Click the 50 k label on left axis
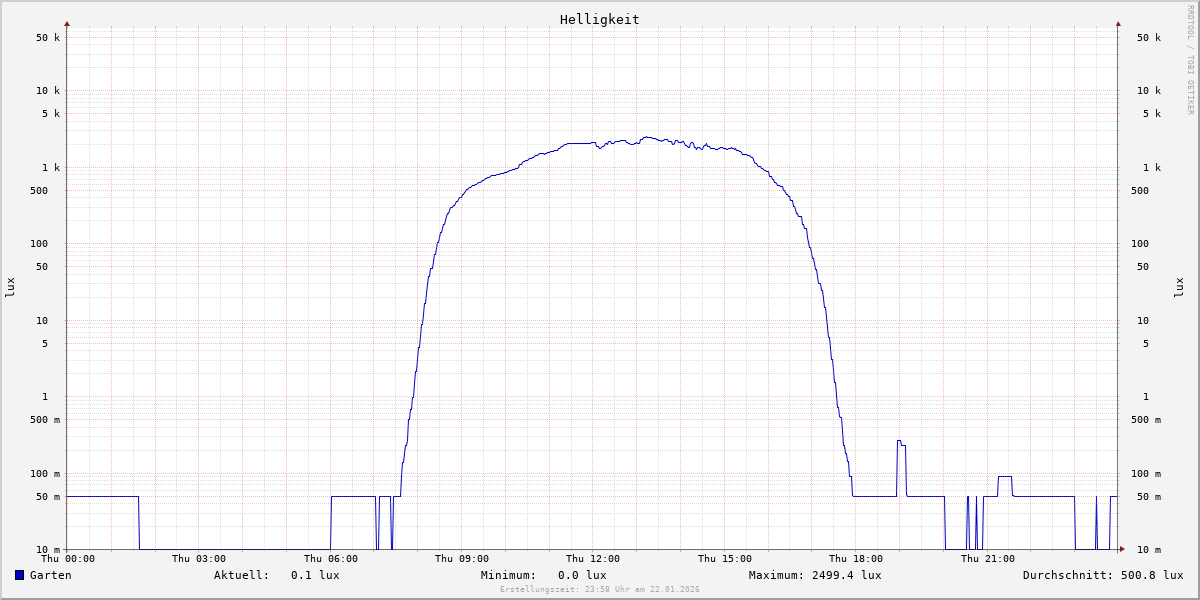Screen dimensions: 1200x600 [x=48, y=38]
